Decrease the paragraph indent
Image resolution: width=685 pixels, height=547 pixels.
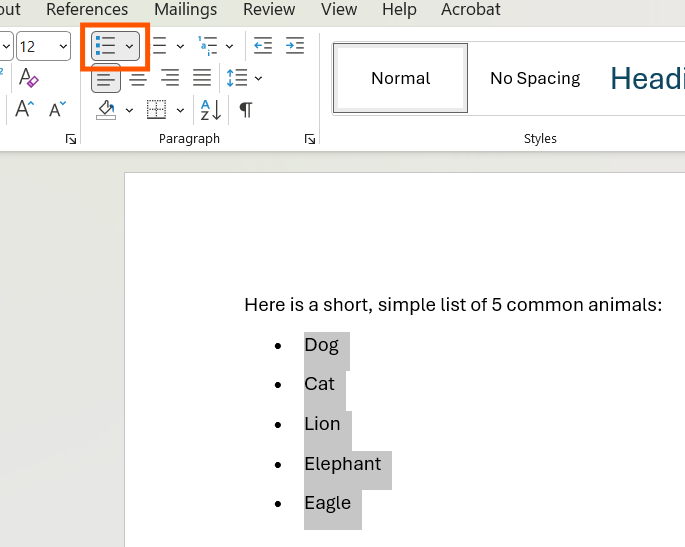pos(263,46)
